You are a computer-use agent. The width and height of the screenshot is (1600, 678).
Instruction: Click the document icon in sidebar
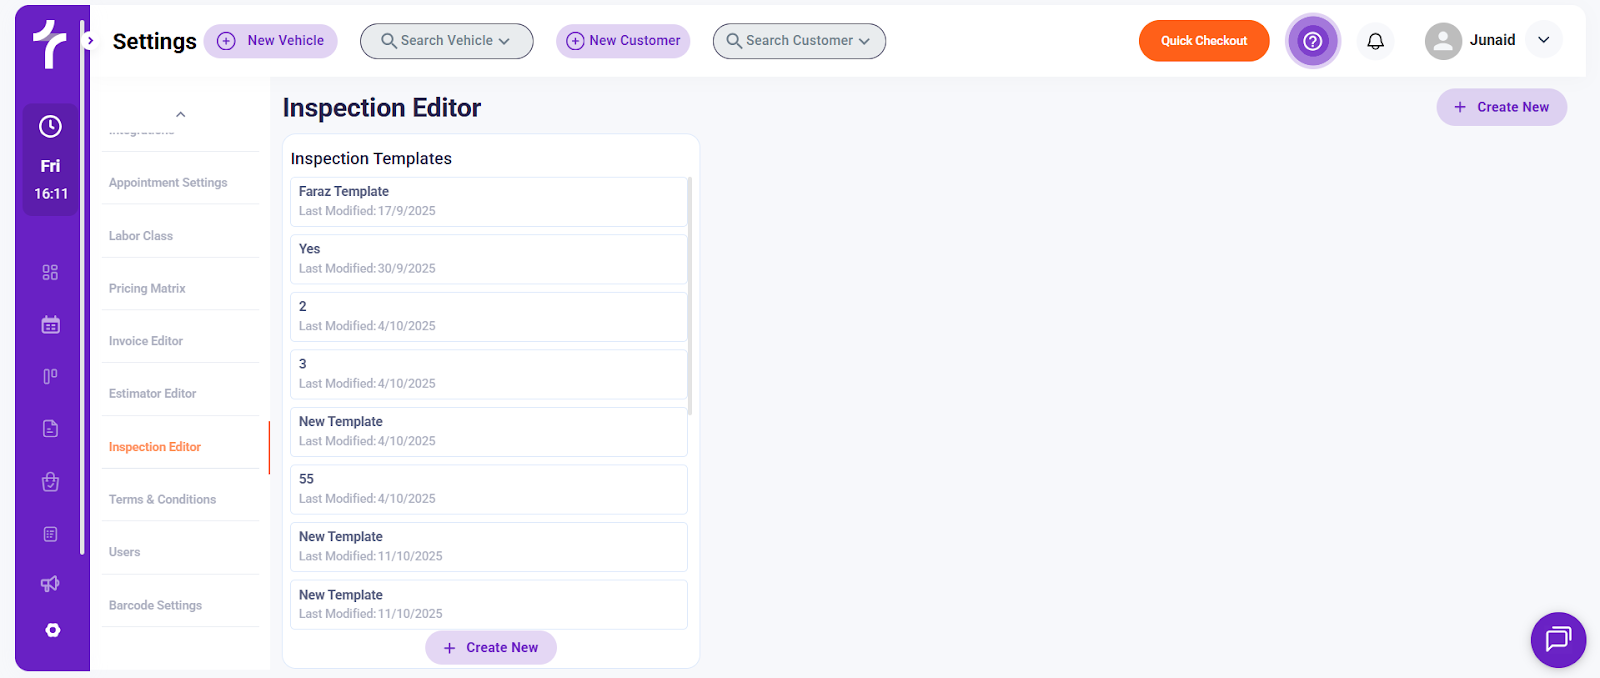click(x=50, y=429)
